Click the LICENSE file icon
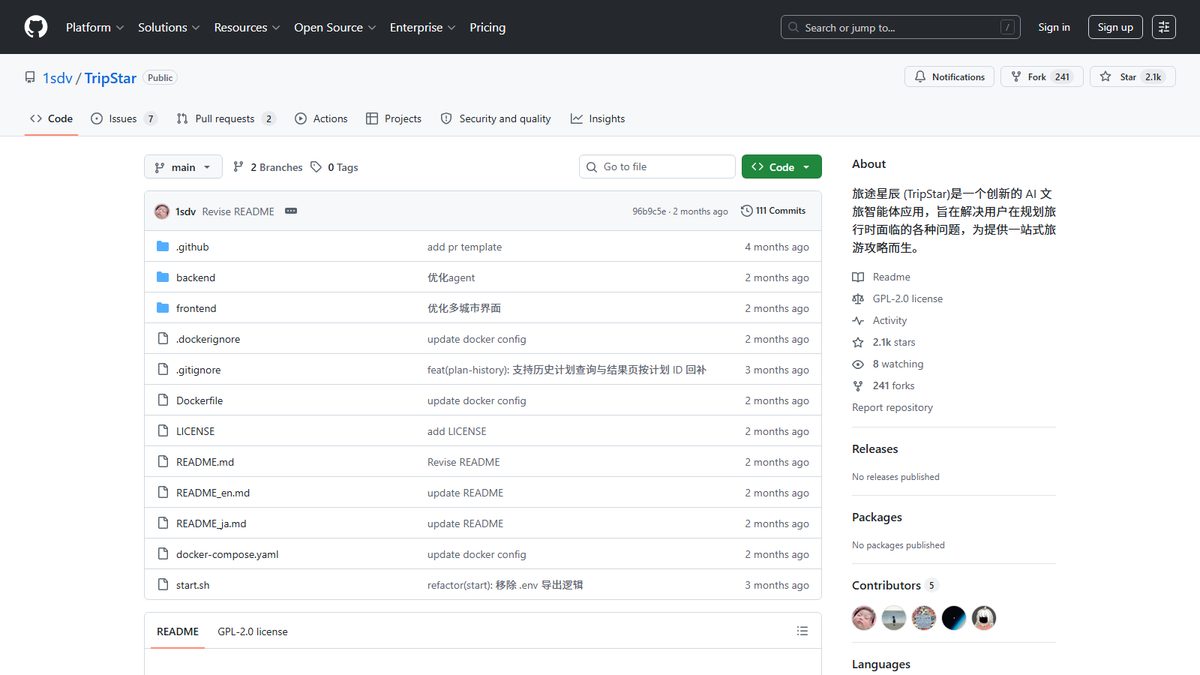Image resolution: width=1200 pixels, height=675 pixels. [163, 431]
